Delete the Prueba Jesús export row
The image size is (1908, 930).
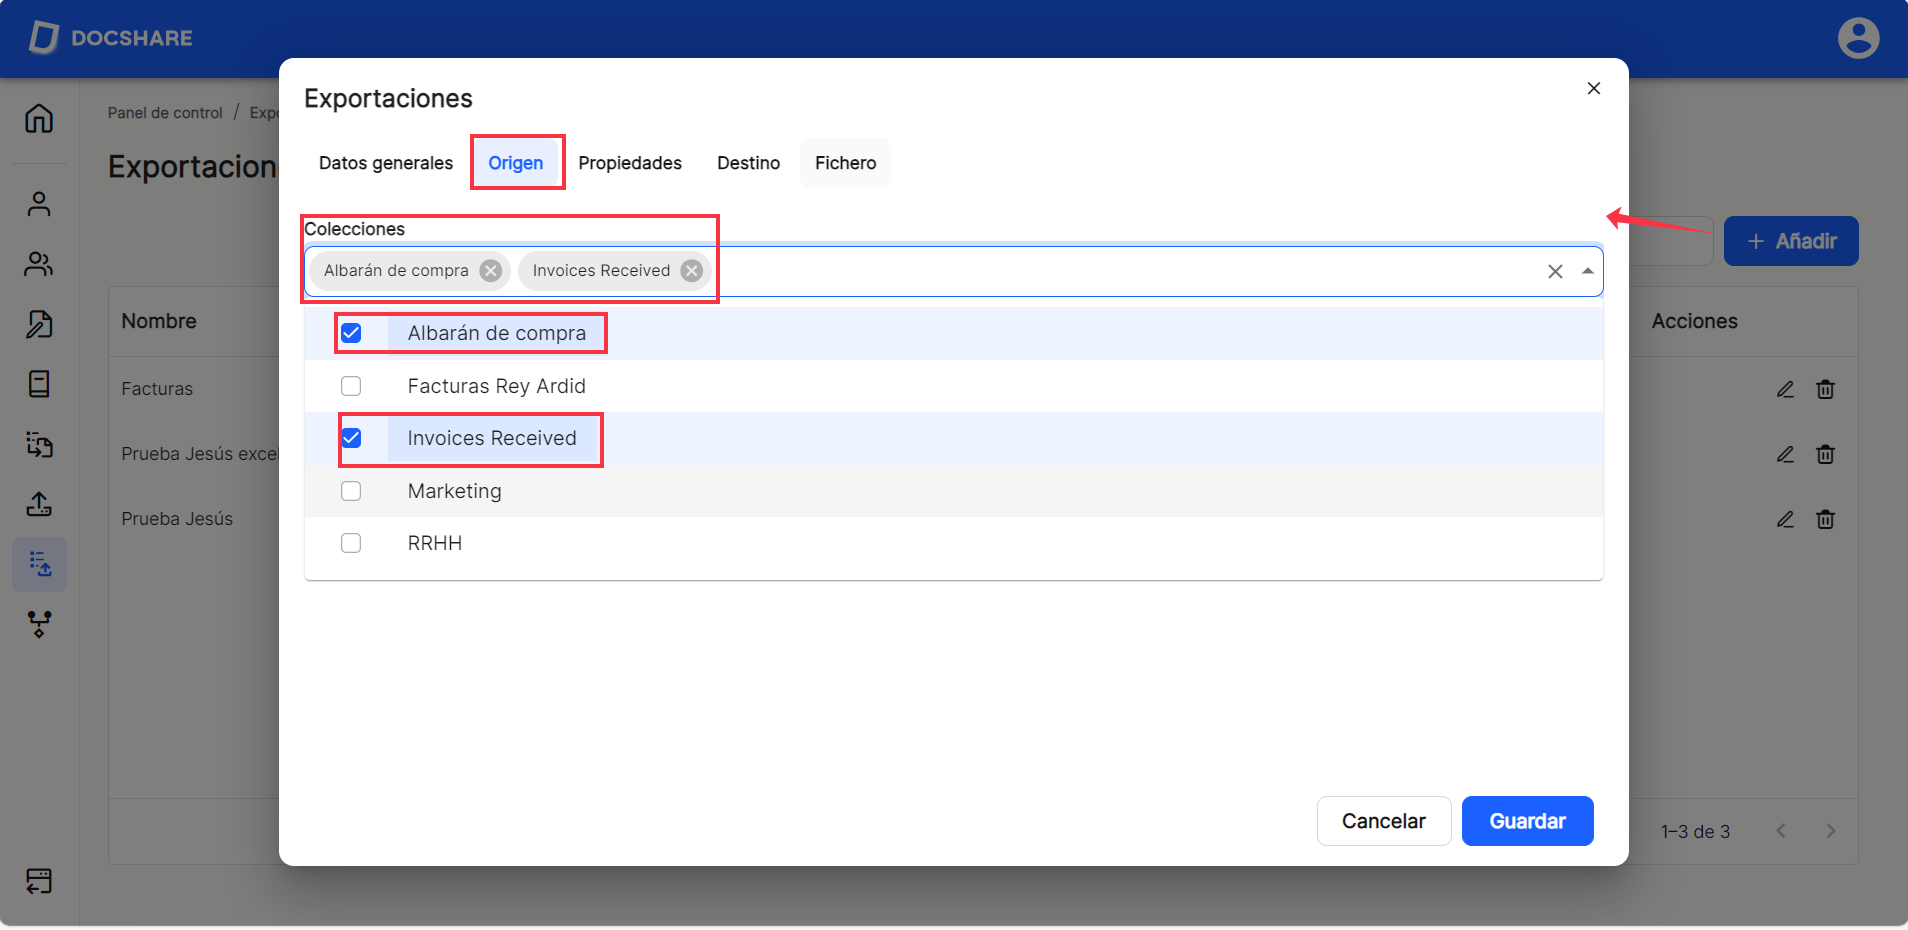pos(1825,519)
